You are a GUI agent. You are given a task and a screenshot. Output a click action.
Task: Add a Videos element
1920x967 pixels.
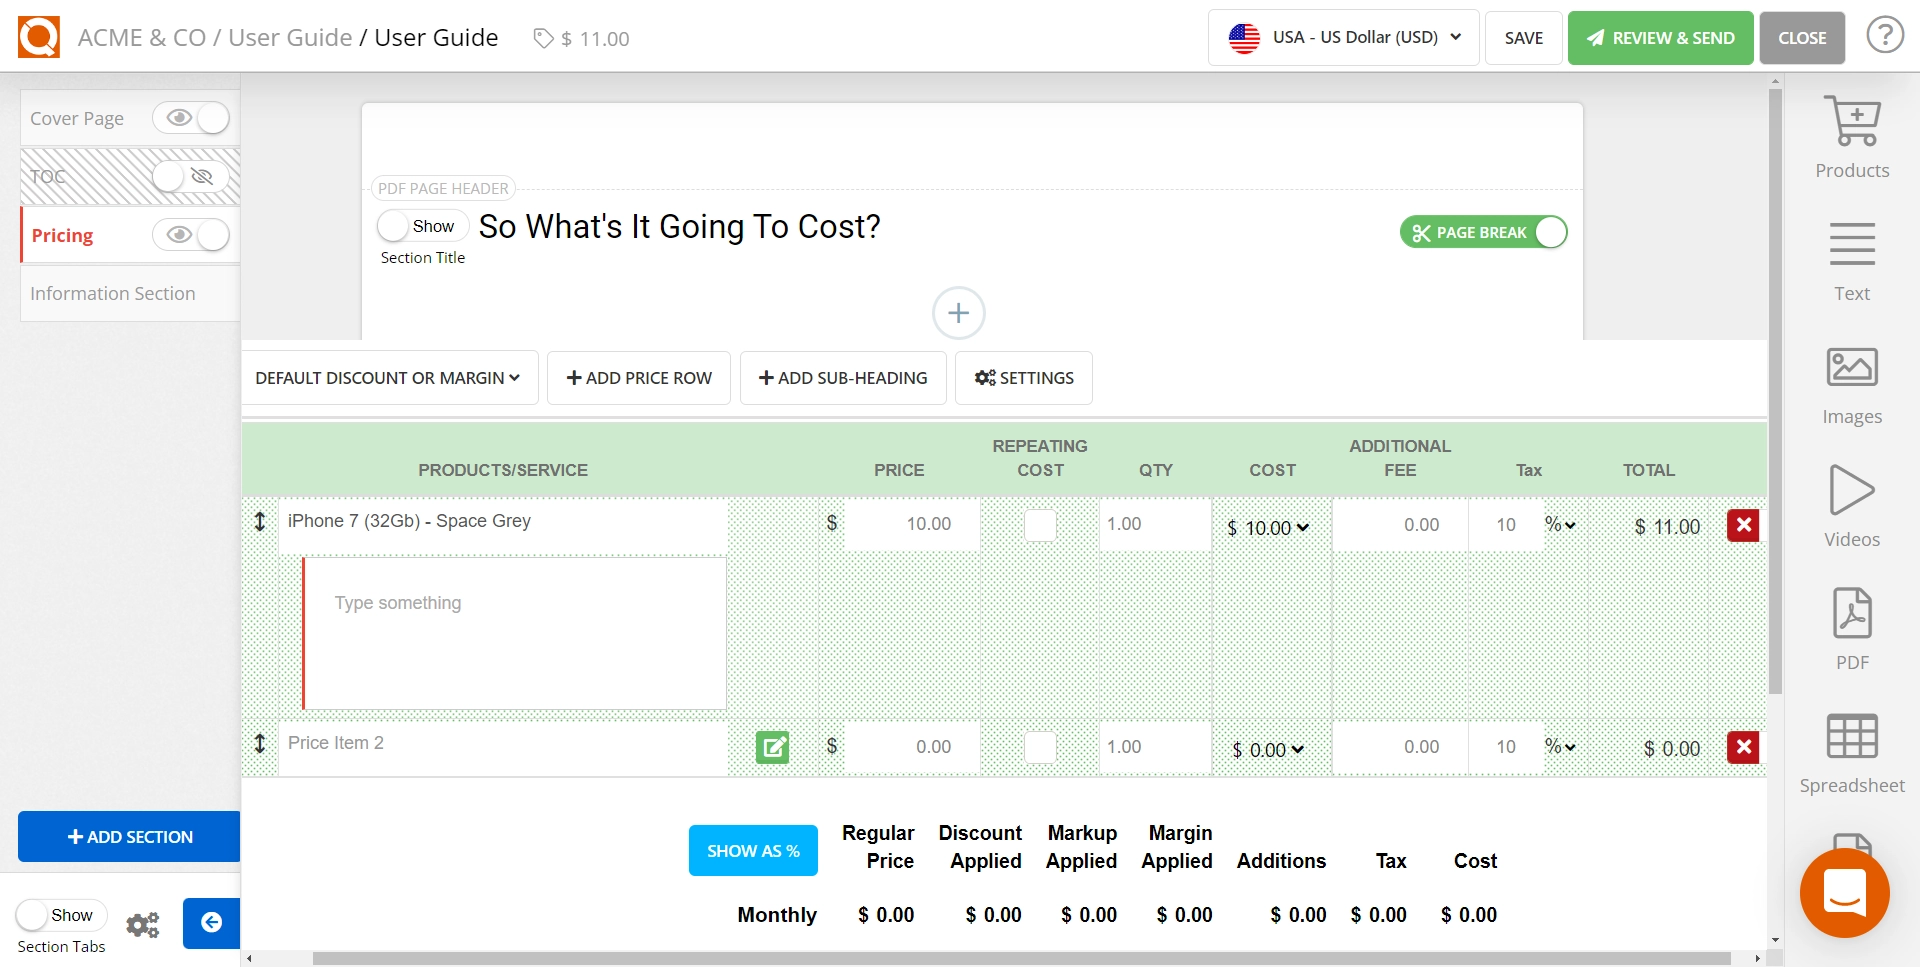click(1851, 507)
